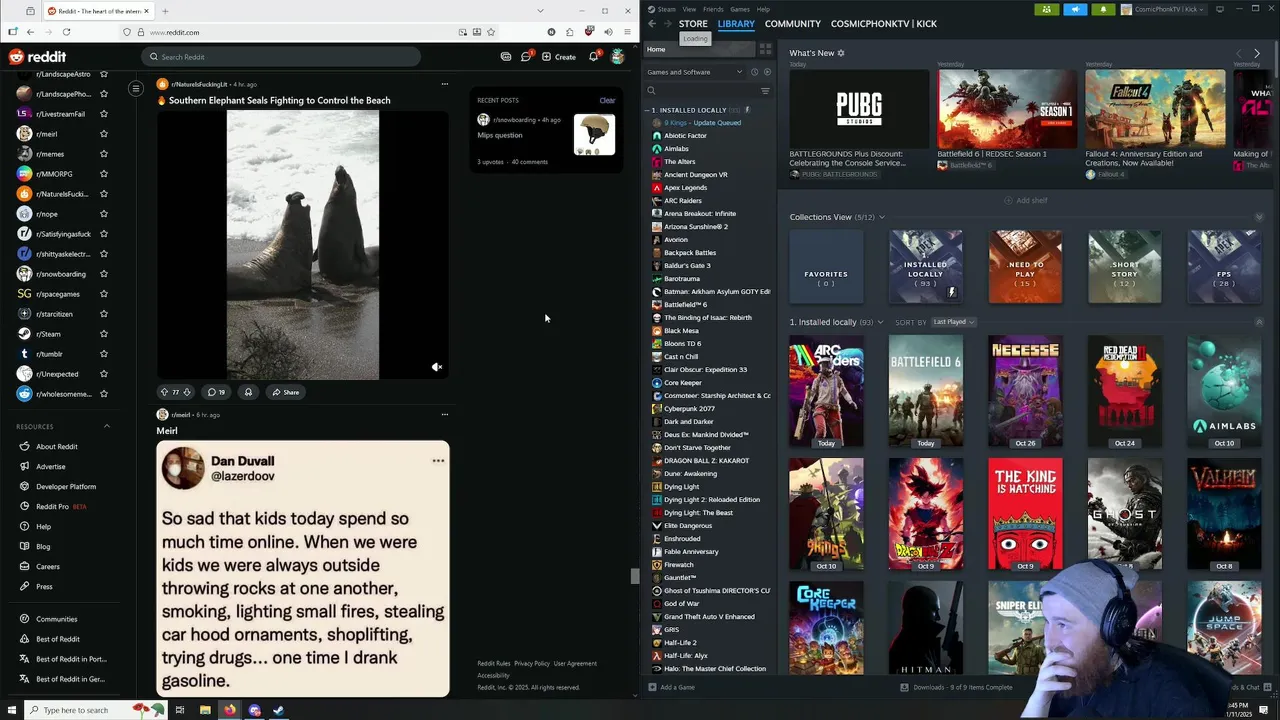
Task: Switch to the COMMUNITY tab in Steam
Action: [x=793, y=24]
